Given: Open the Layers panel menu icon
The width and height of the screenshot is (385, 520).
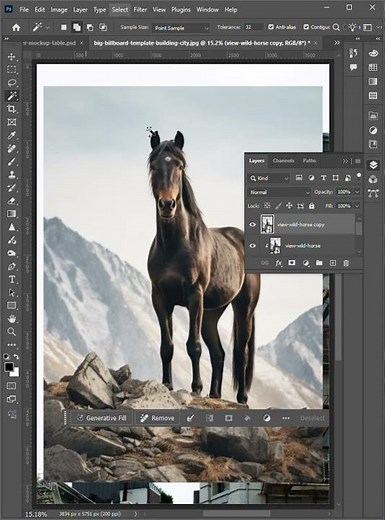Looking at the screenshot, I should pyautogui.click(x=358, y=161).
